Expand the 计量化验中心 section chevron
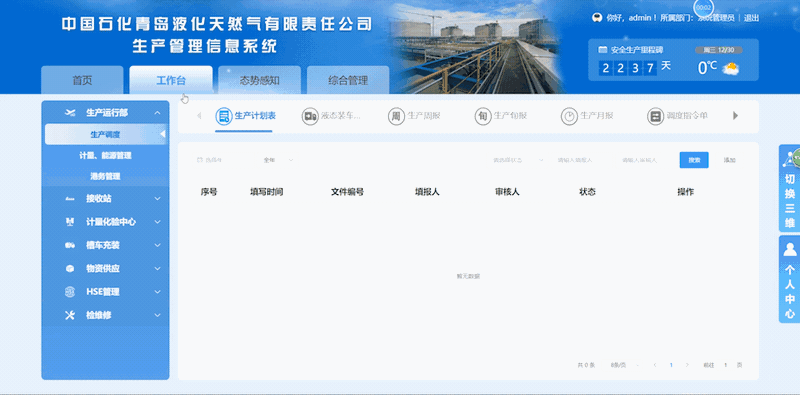 157,222
